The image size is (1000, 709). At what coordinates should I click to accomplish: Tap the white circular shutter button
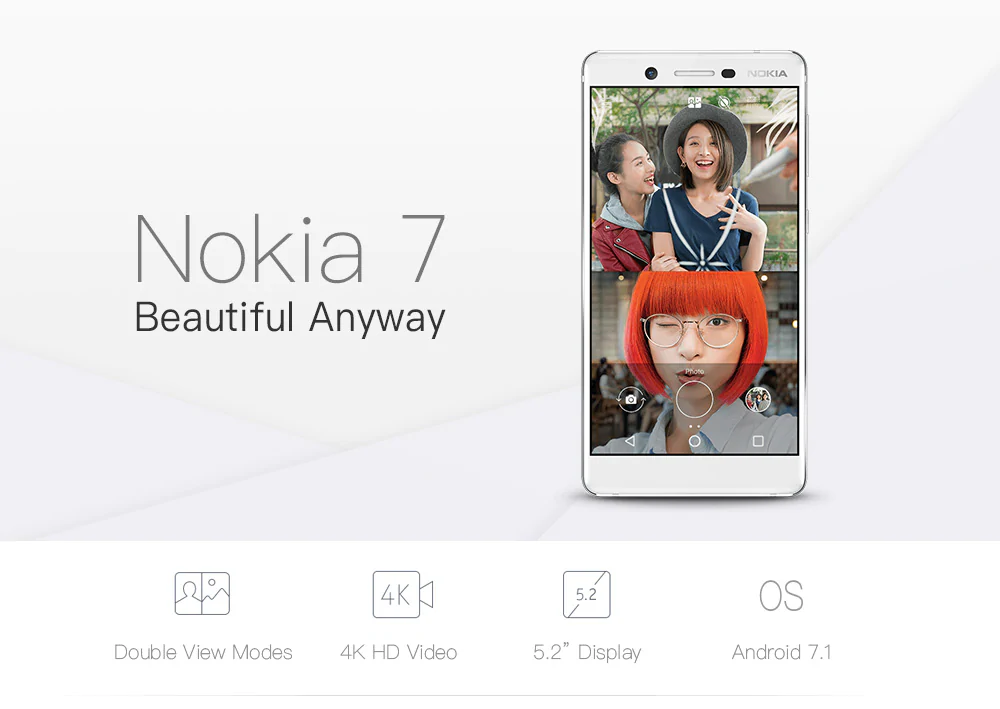[x=695, y=399]
